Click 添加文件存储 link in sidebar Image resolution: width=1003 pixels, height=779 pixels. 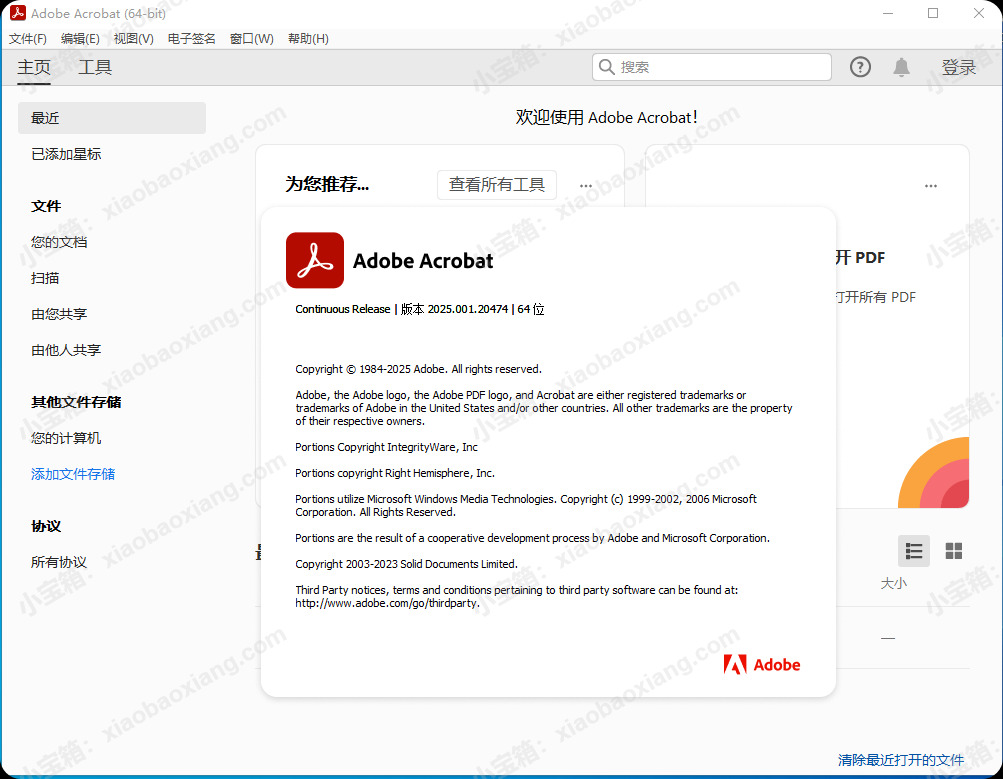click(x=73, y=474)
